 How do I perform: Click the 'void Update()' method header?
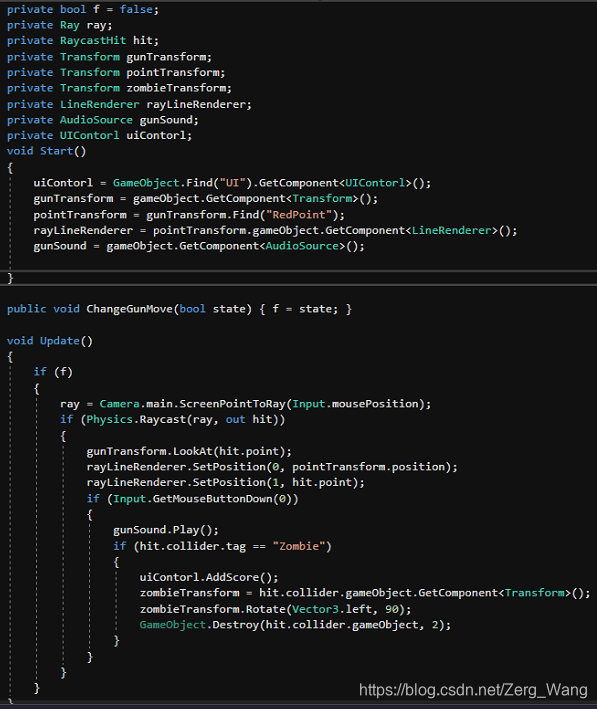[50, 340]
